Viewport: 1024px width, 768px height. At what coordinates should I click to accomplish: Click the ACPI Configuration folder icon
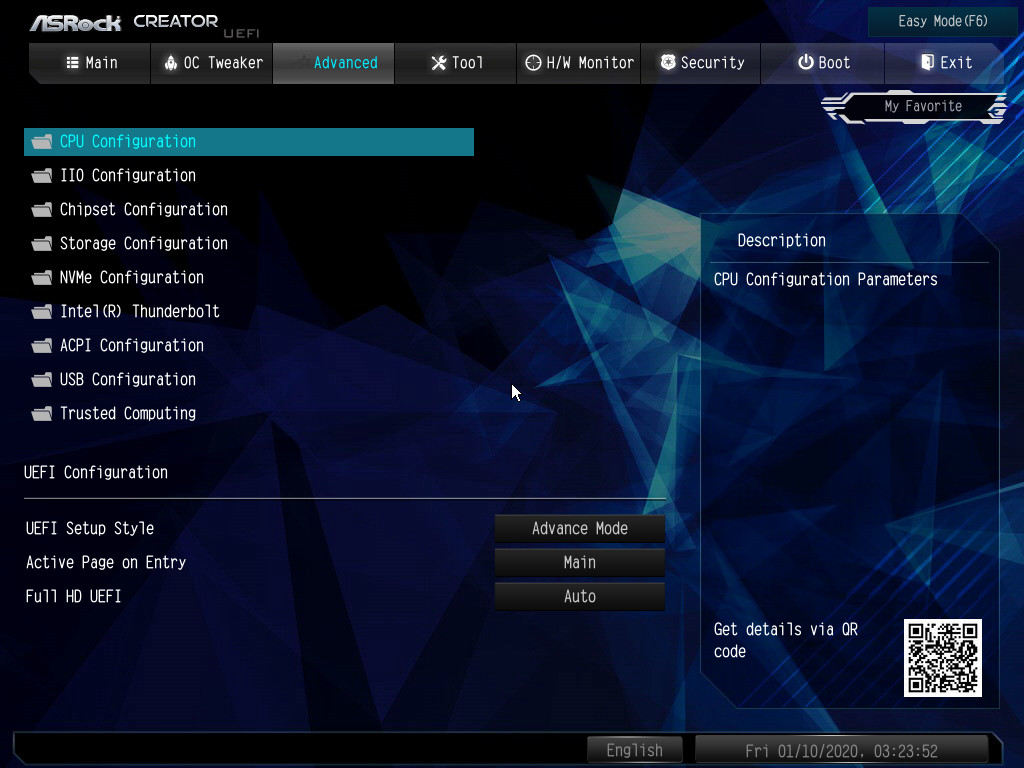click(x=41, y=346)
